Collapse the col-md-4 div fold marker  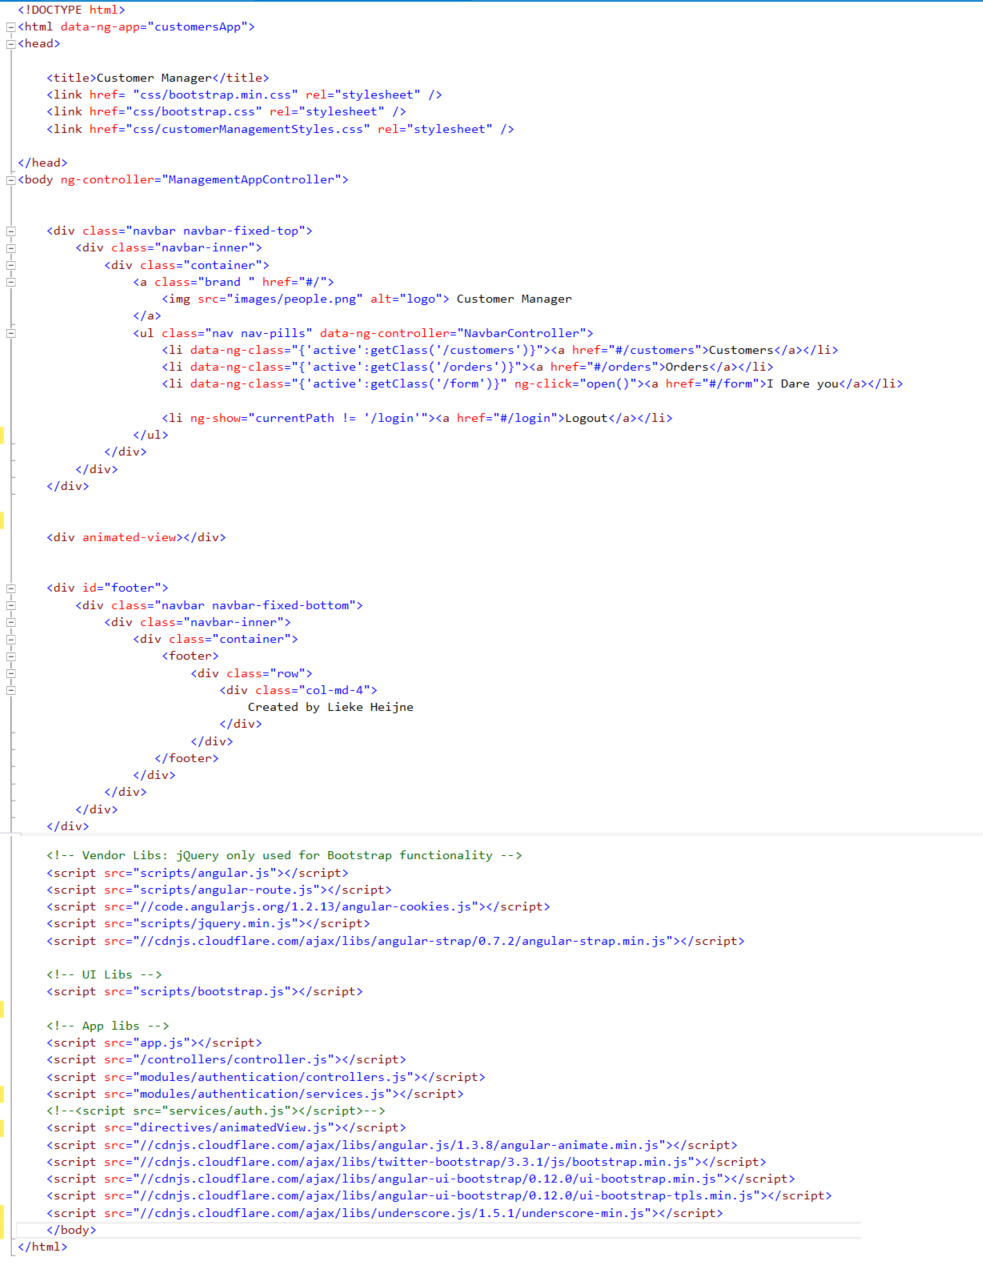point(11,690)
